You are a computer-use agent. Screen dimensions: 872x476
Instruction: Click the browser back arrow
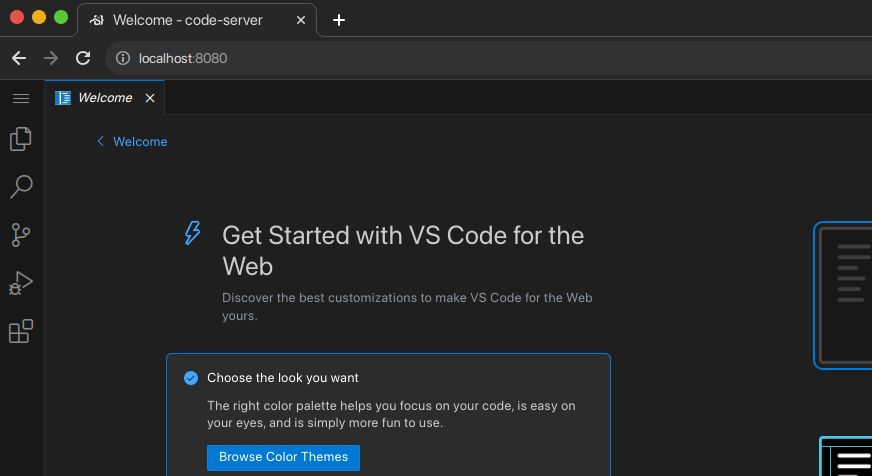pos(19,58)
